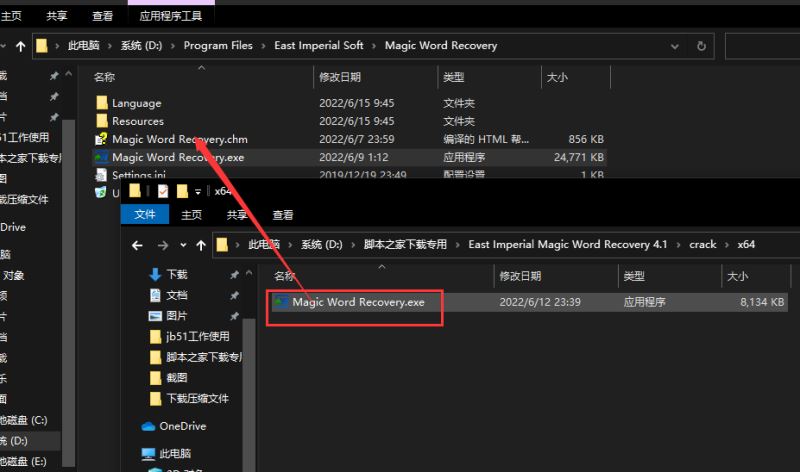Open 查看 tab in x64 window
The image size is (800, 472).
click(x=283, y=215)
